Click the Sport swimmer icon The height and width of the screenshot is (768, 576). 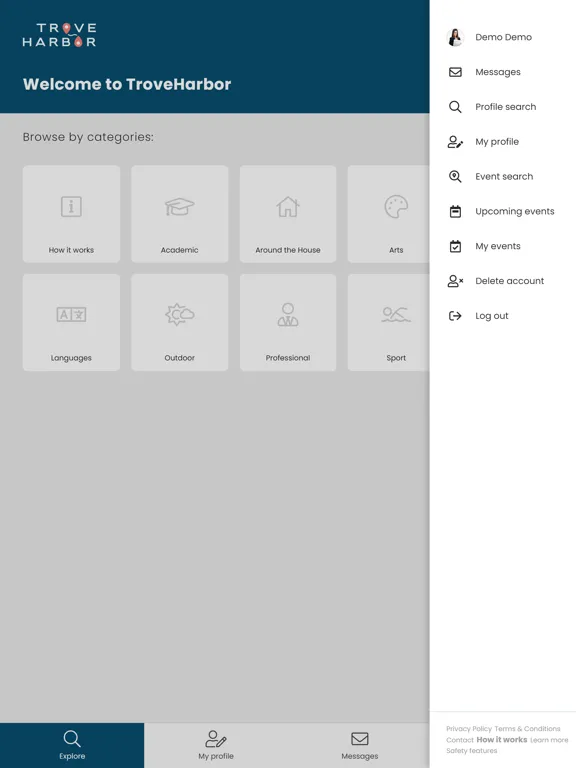396,314
